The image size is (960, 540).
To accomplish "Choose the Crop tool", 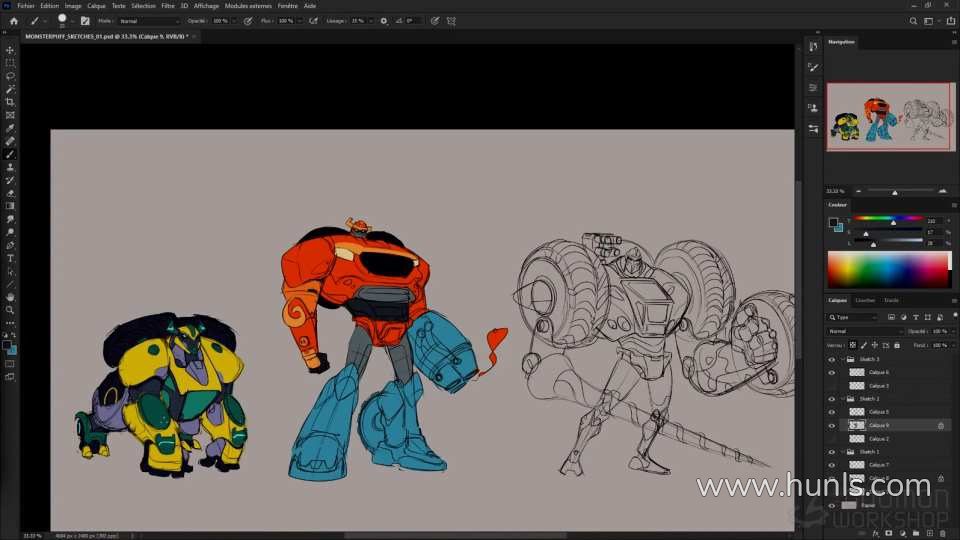I will 10,102.
